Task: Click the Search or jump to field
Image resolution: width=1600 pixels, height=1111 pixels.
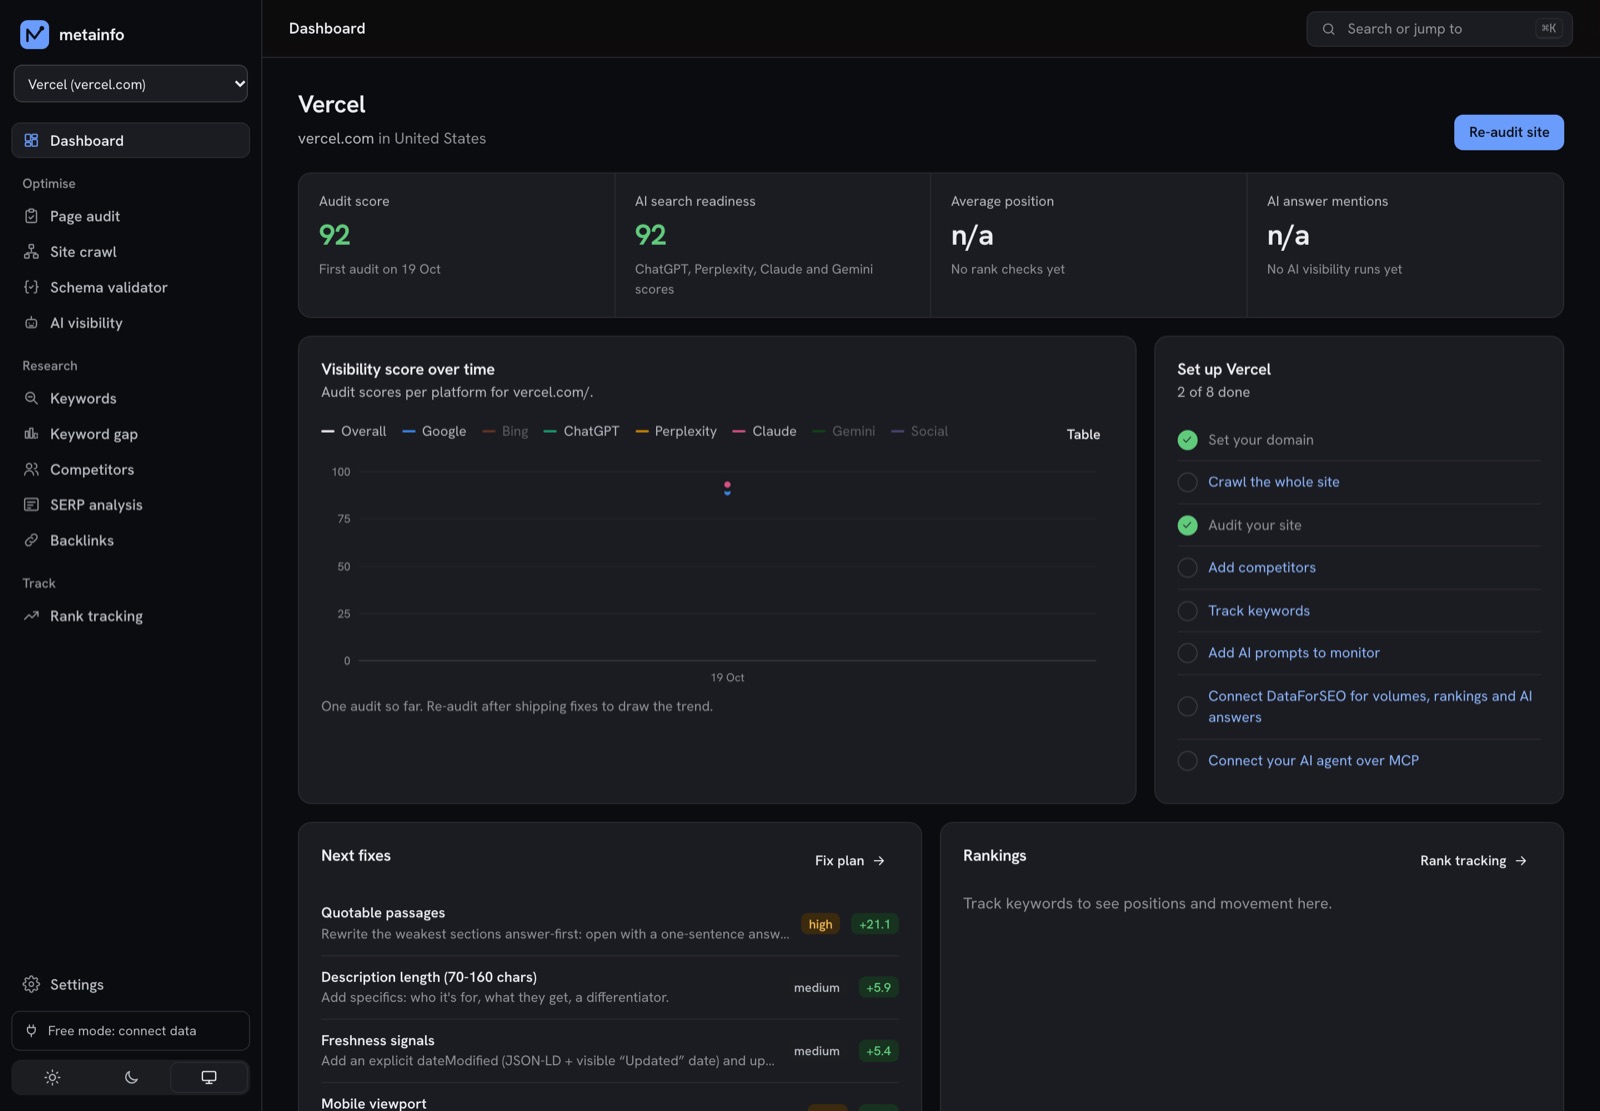Action: point(1439,29)
